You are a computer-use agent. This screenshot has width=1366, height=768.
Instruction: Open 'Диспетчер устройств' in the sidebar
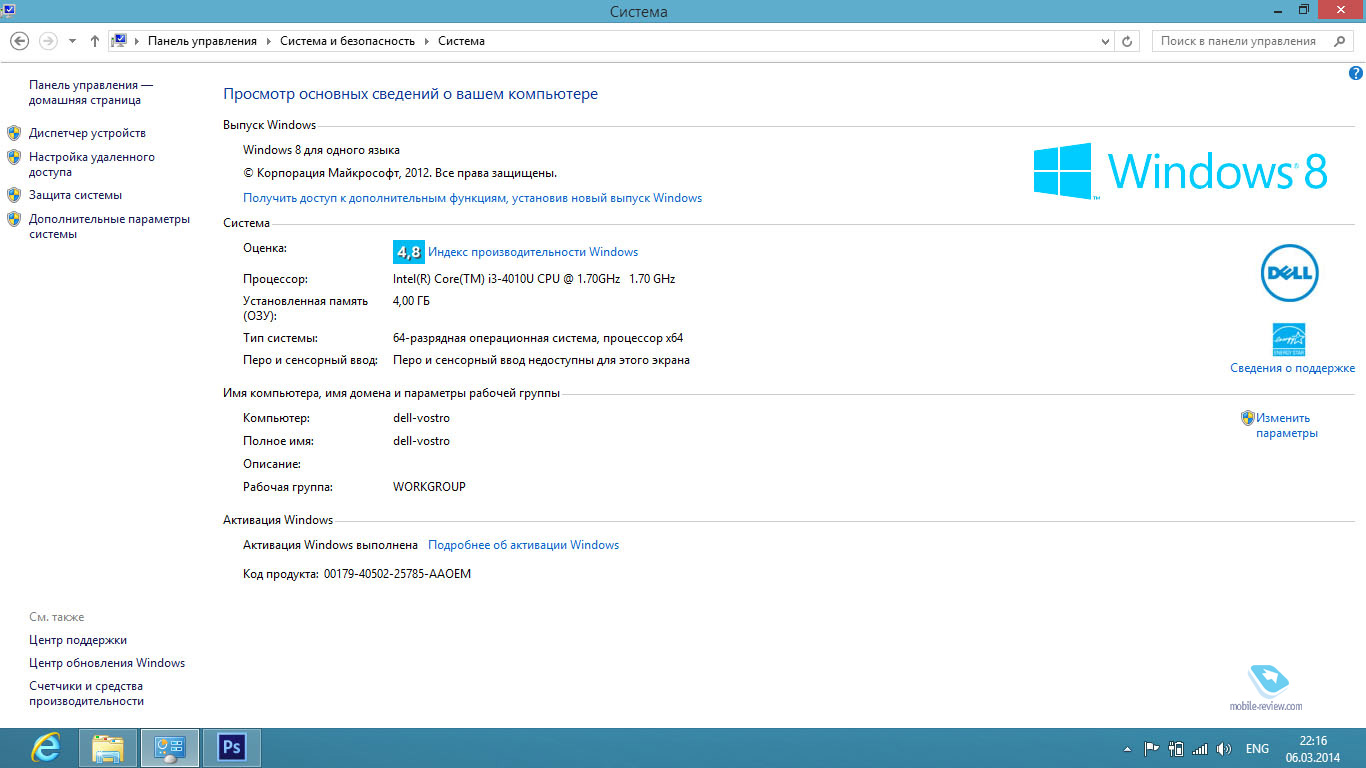coord(87,133)
